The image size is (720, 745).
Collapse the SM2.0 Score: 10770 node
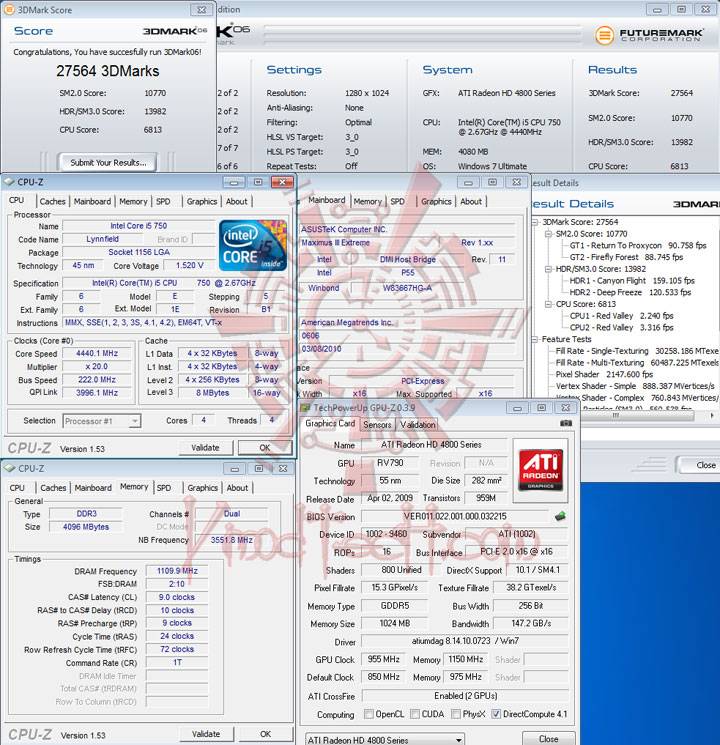pos(548,234)
